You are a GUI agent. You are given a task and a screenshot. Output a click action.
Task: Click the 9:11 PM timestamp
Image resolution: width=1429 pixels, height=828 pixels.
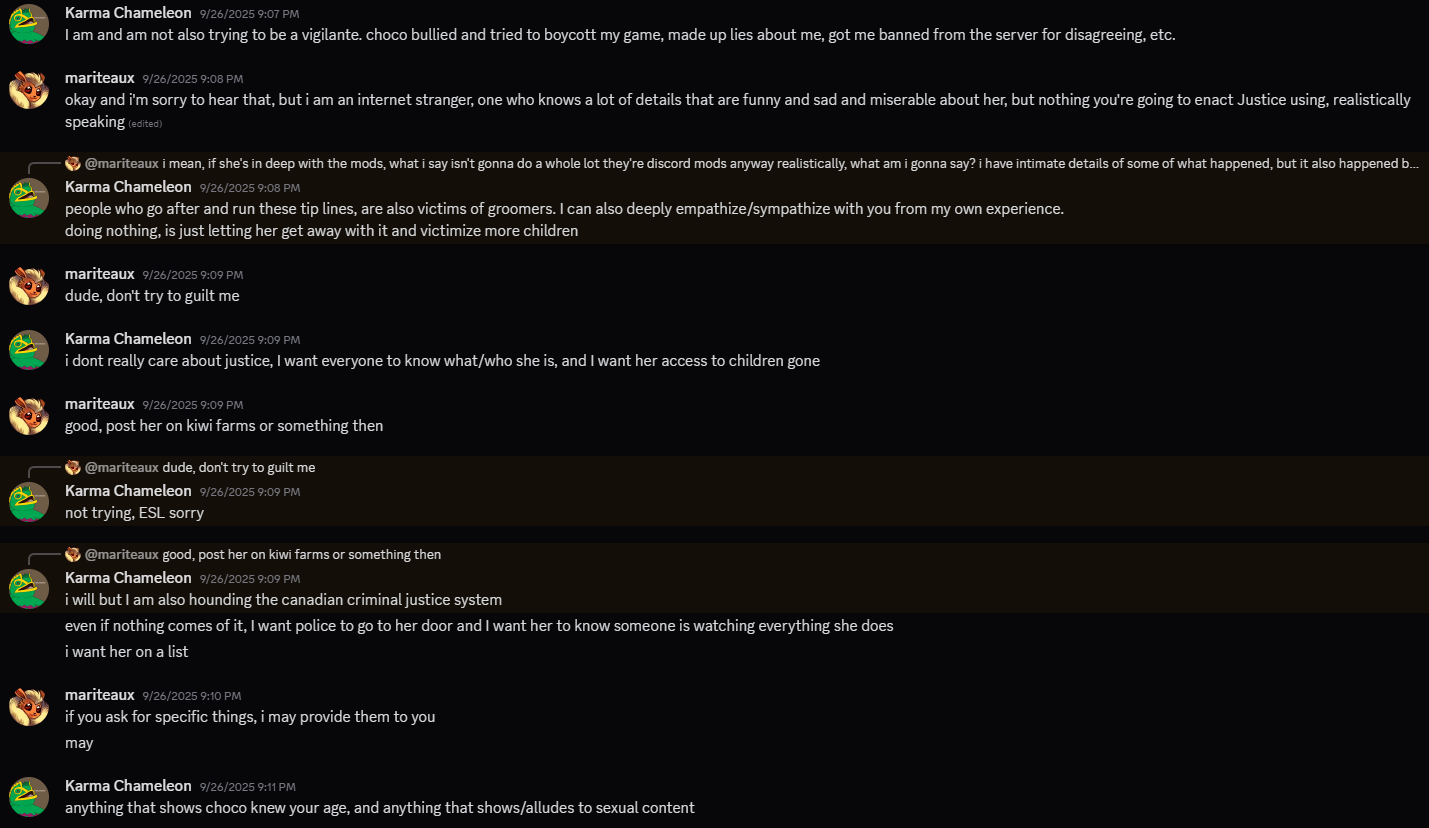(247, 787)
